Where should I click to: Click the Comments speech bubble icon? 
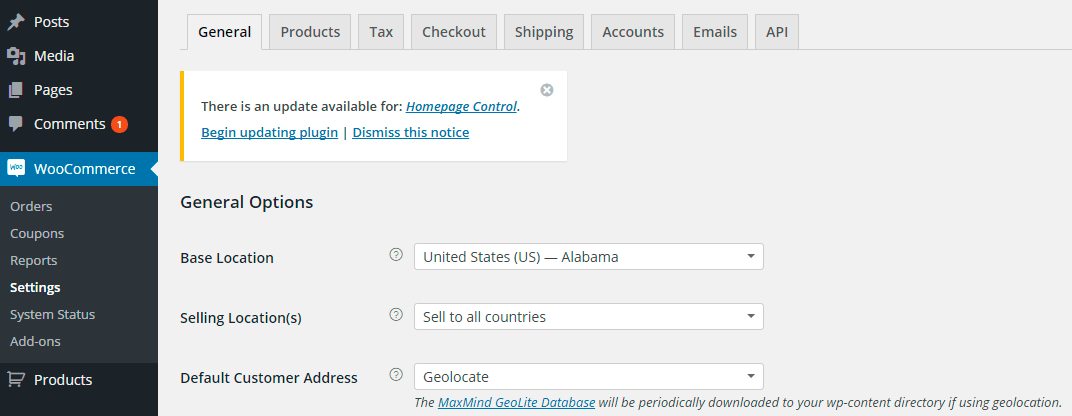click(x=16, y=124)
